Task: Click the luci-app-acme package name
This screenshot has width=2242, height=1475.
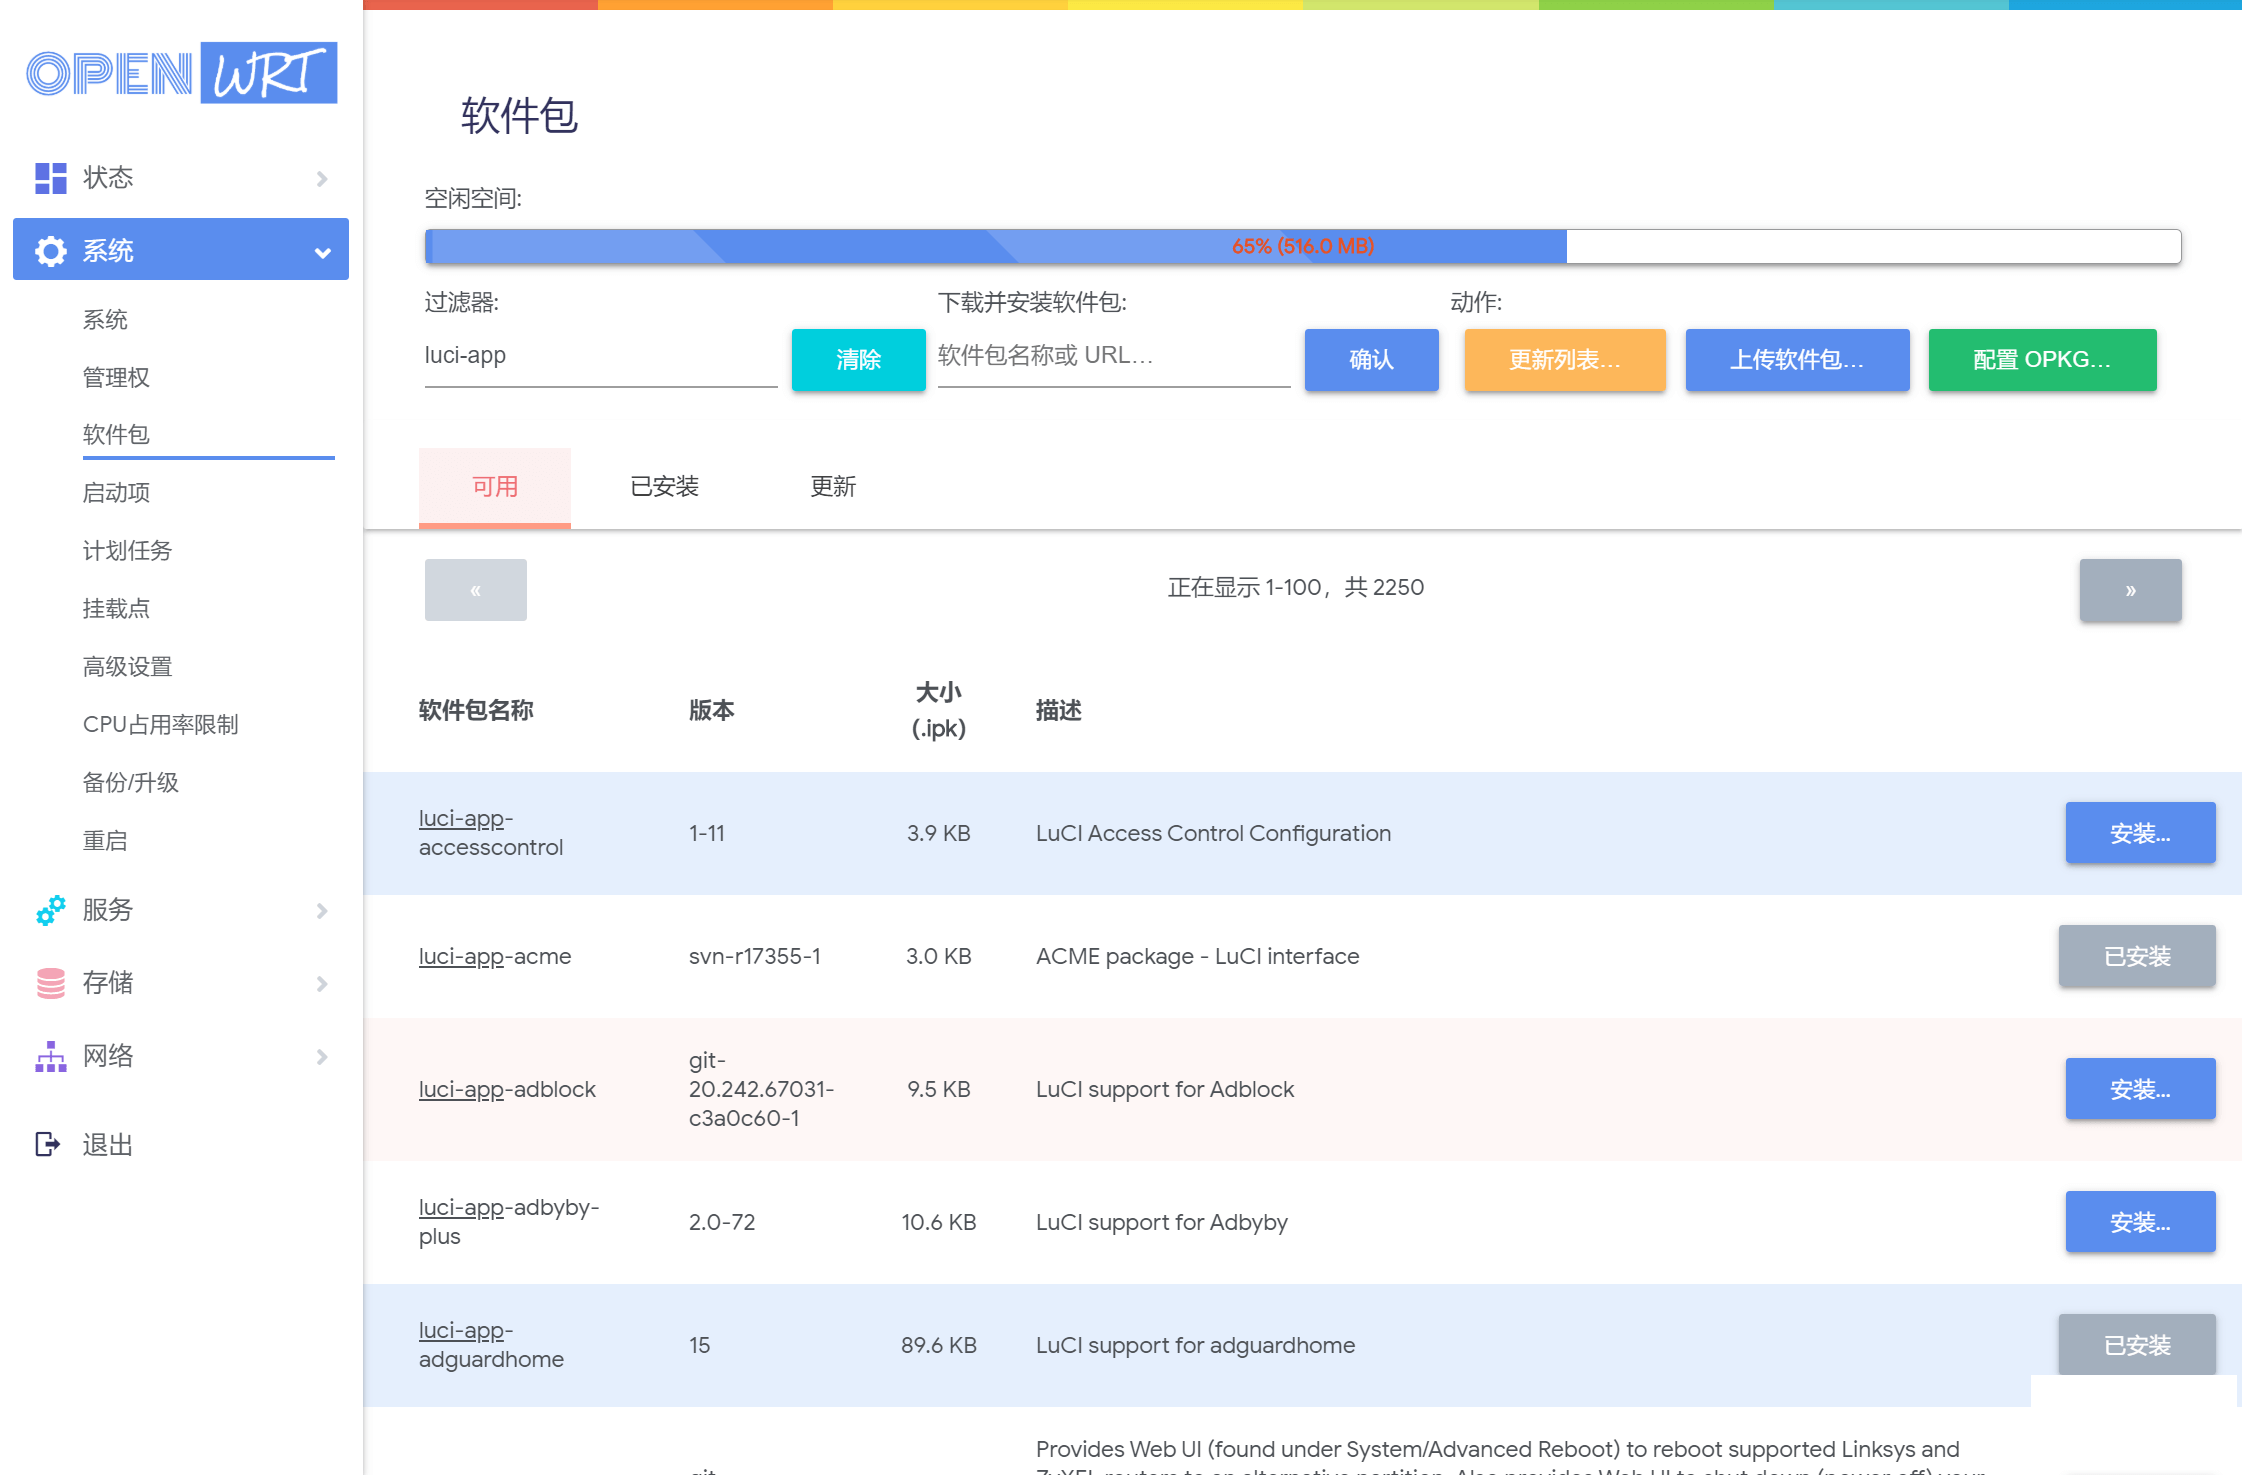Action: [495, 957]
